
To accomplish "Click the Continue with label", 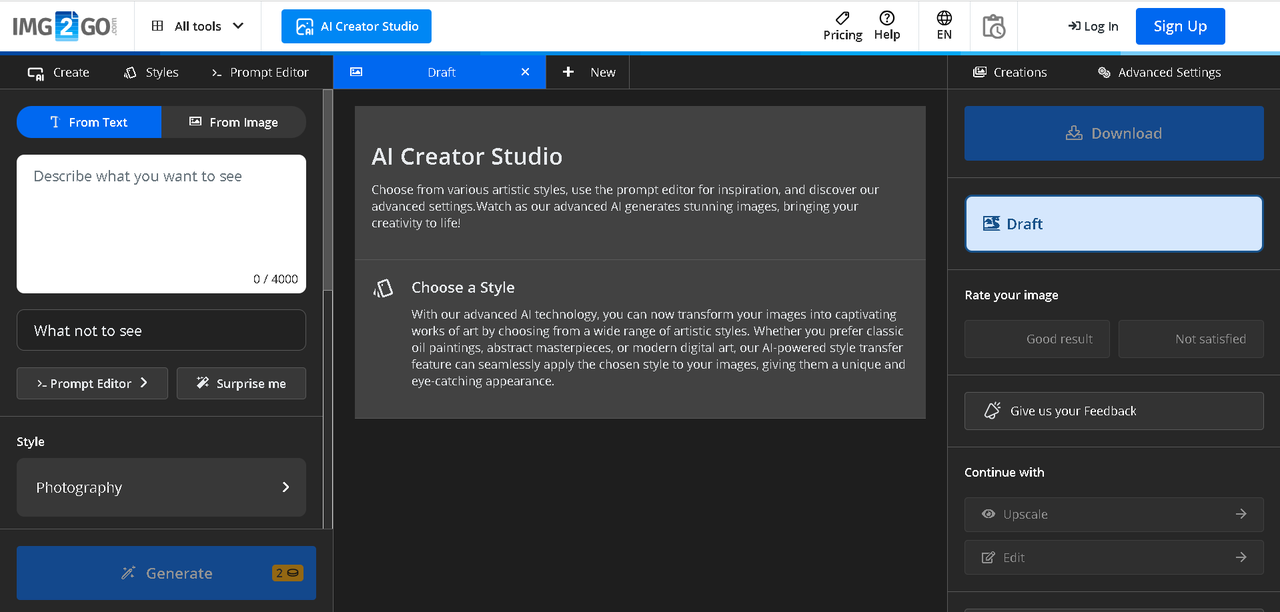I will click(1004, 472).
